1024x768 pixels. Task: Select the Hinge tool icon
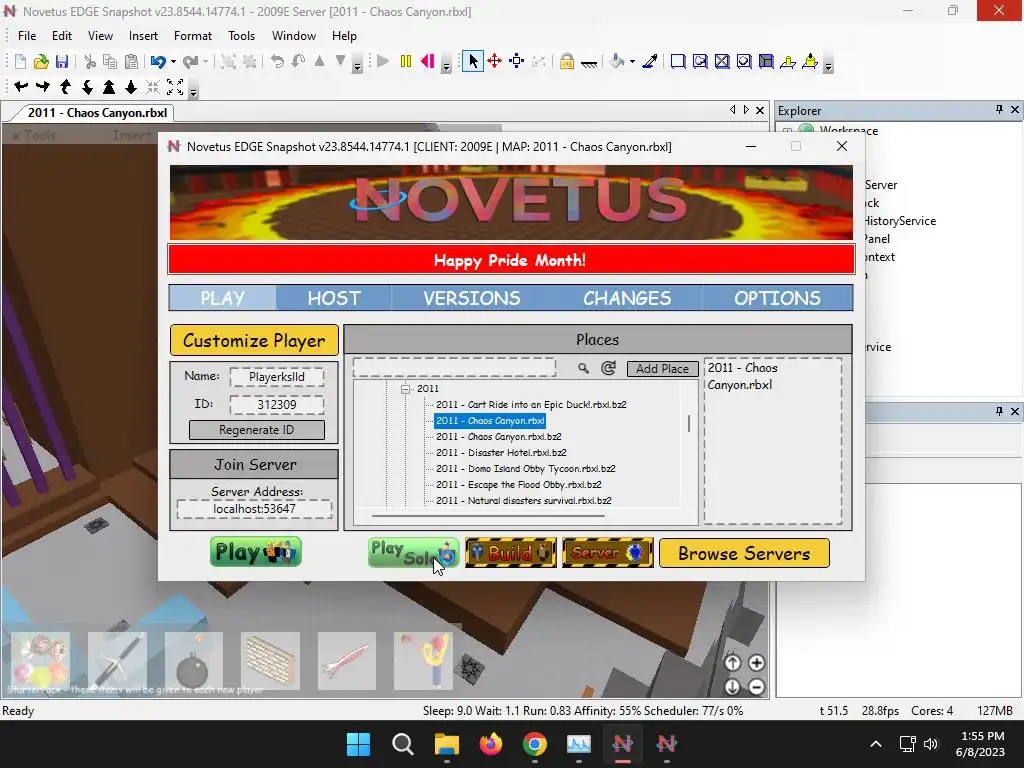[x=788, y=61]
